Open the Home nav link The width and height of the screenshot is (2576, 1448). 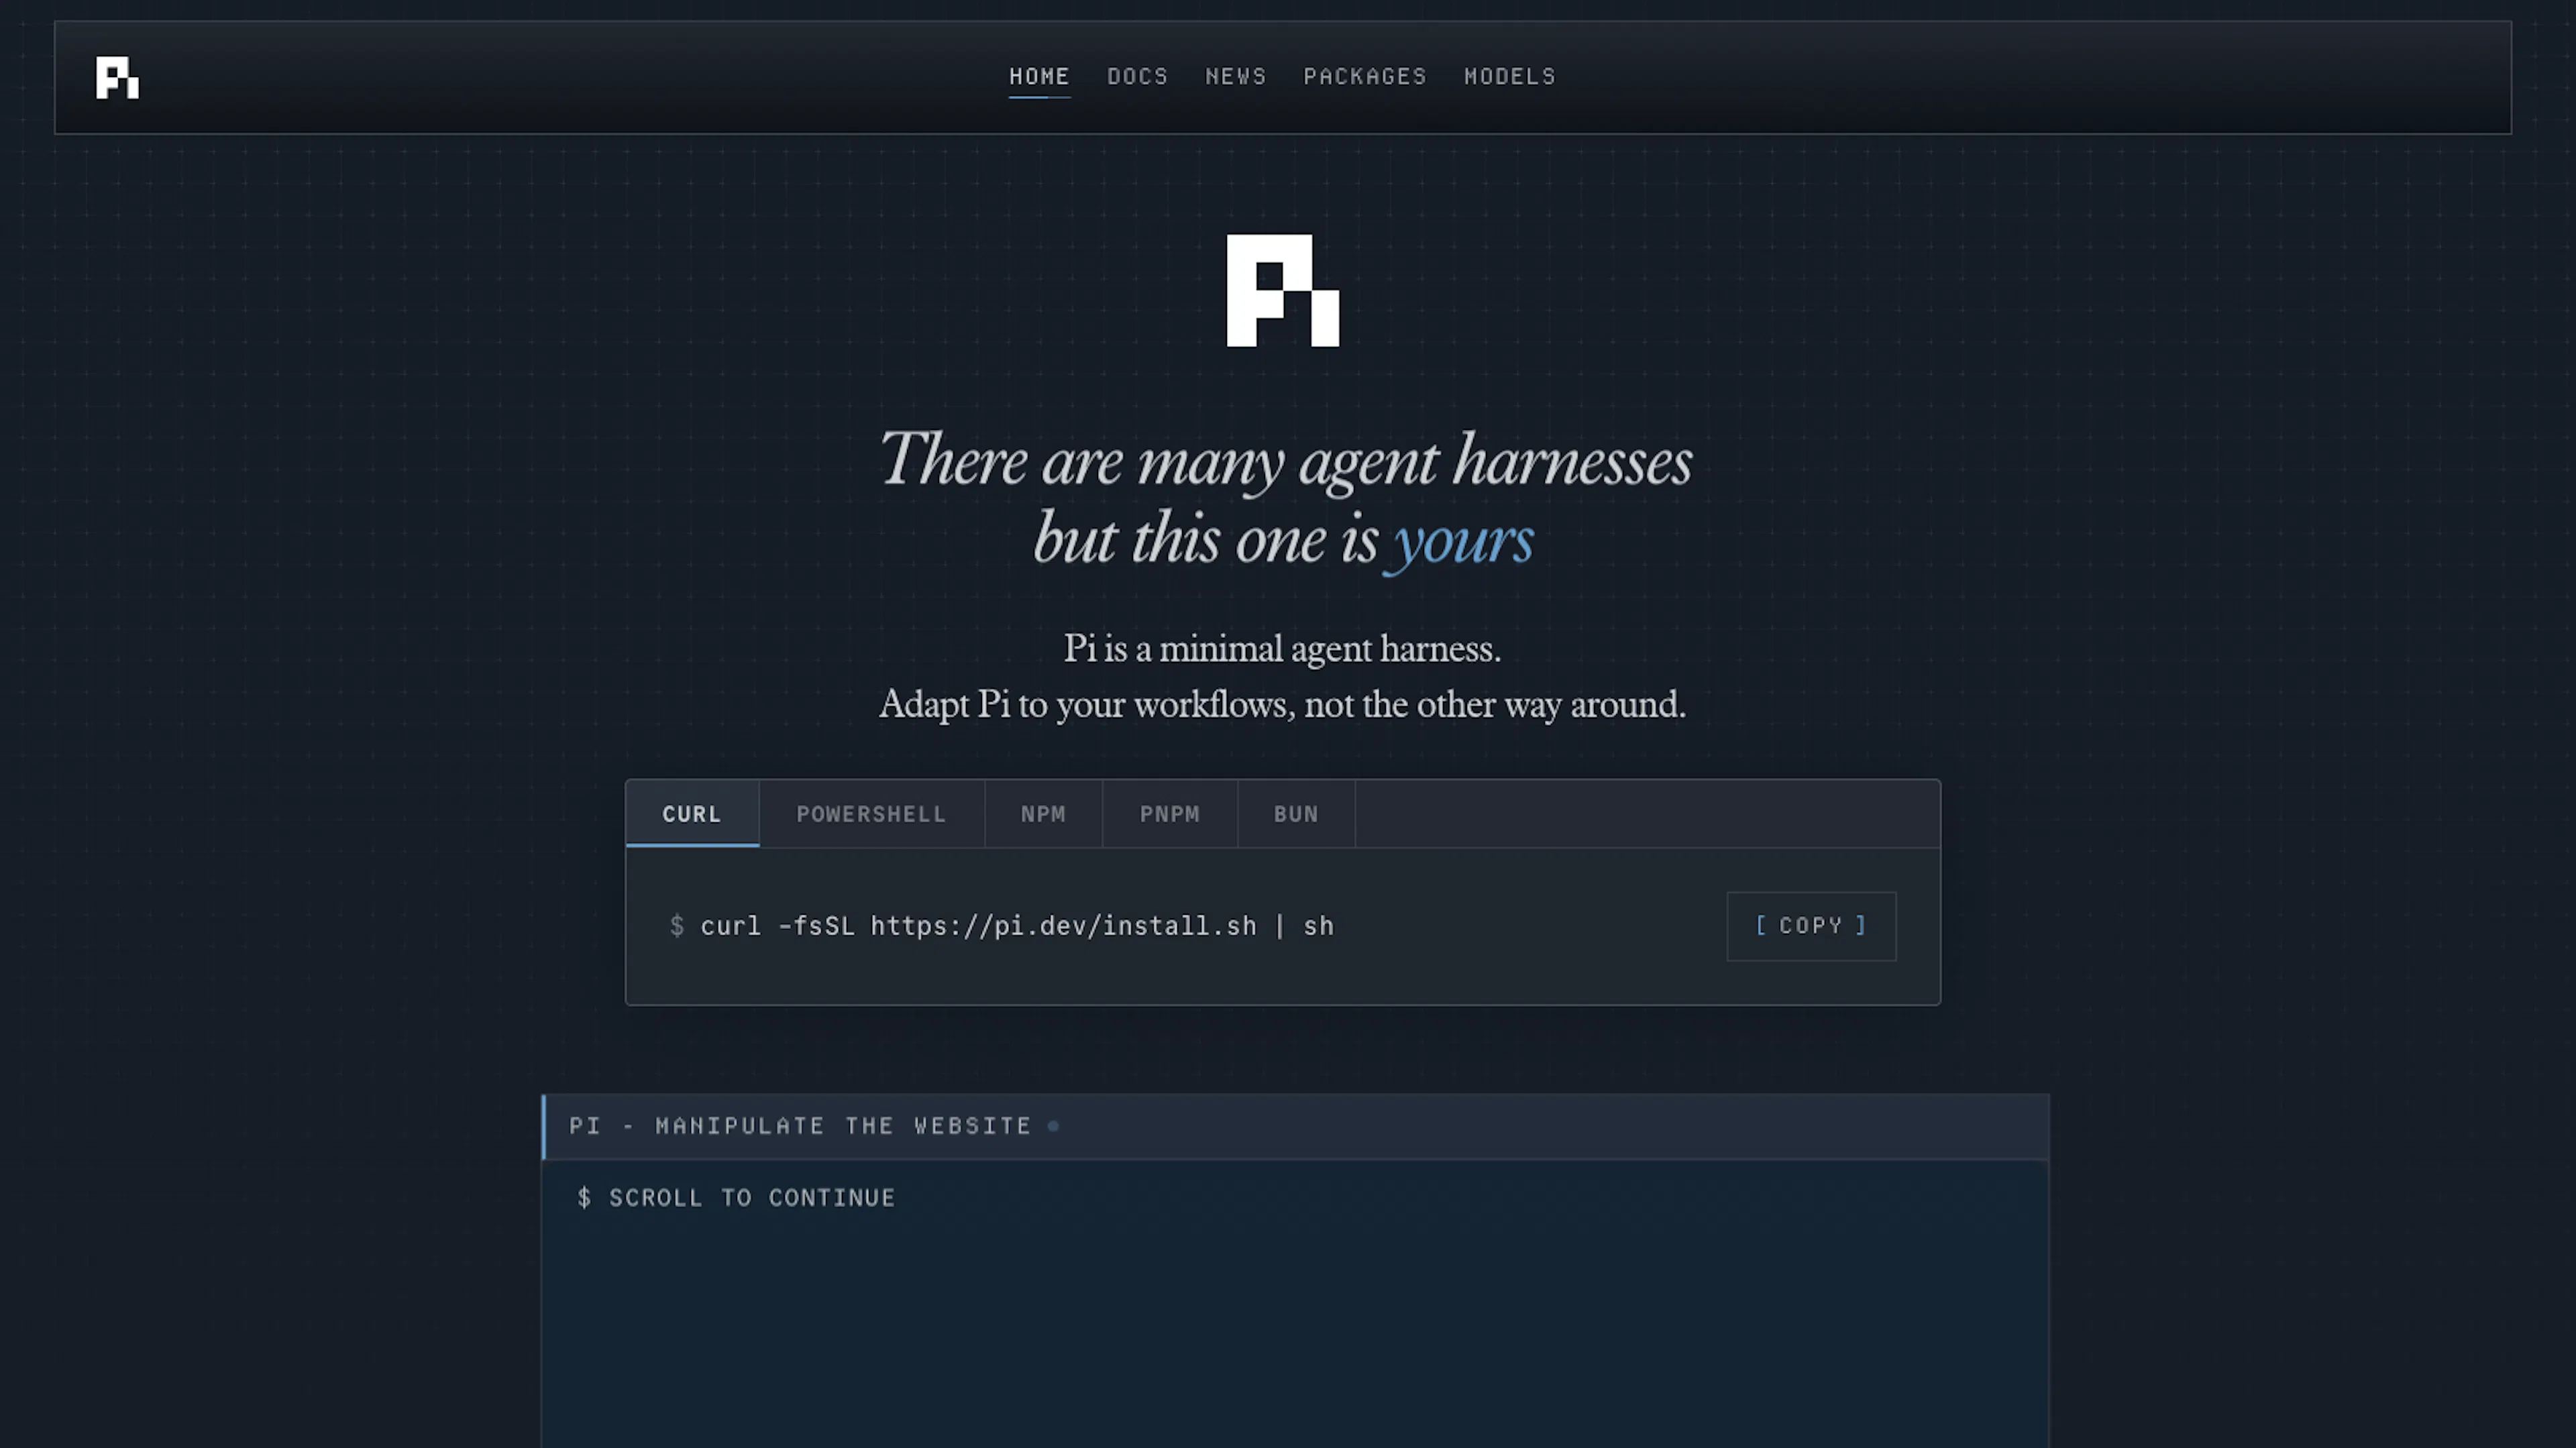[x=1039, y=76]
